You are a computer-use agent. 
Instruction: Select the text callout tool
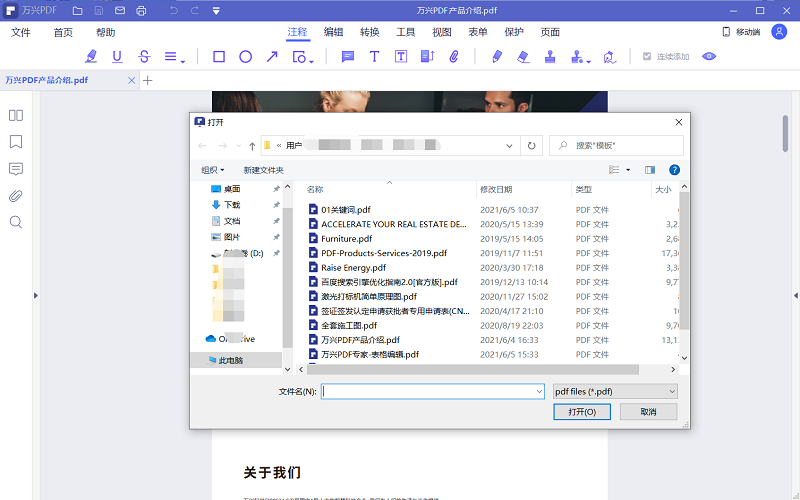(x=428, y=57)
